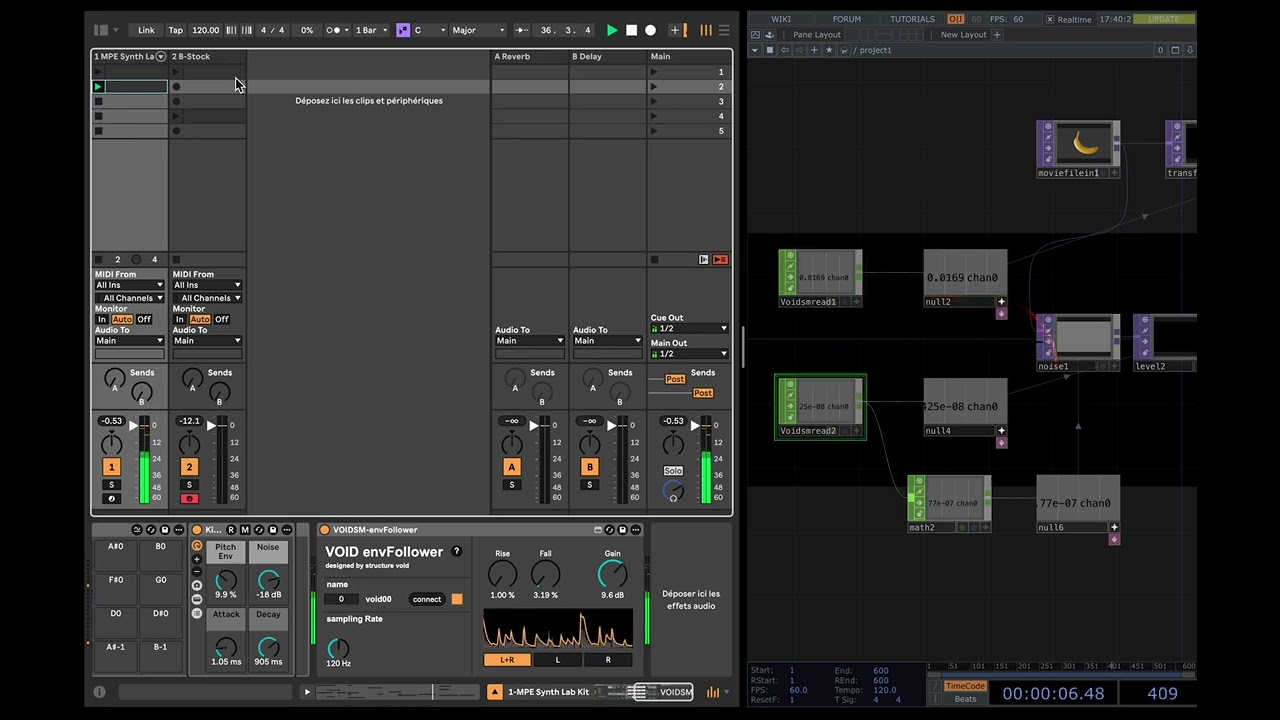The height and width of the screenshot is (720, 1280).
Task: Add a New Layout with plus button
Action: (x=996, y=35)
